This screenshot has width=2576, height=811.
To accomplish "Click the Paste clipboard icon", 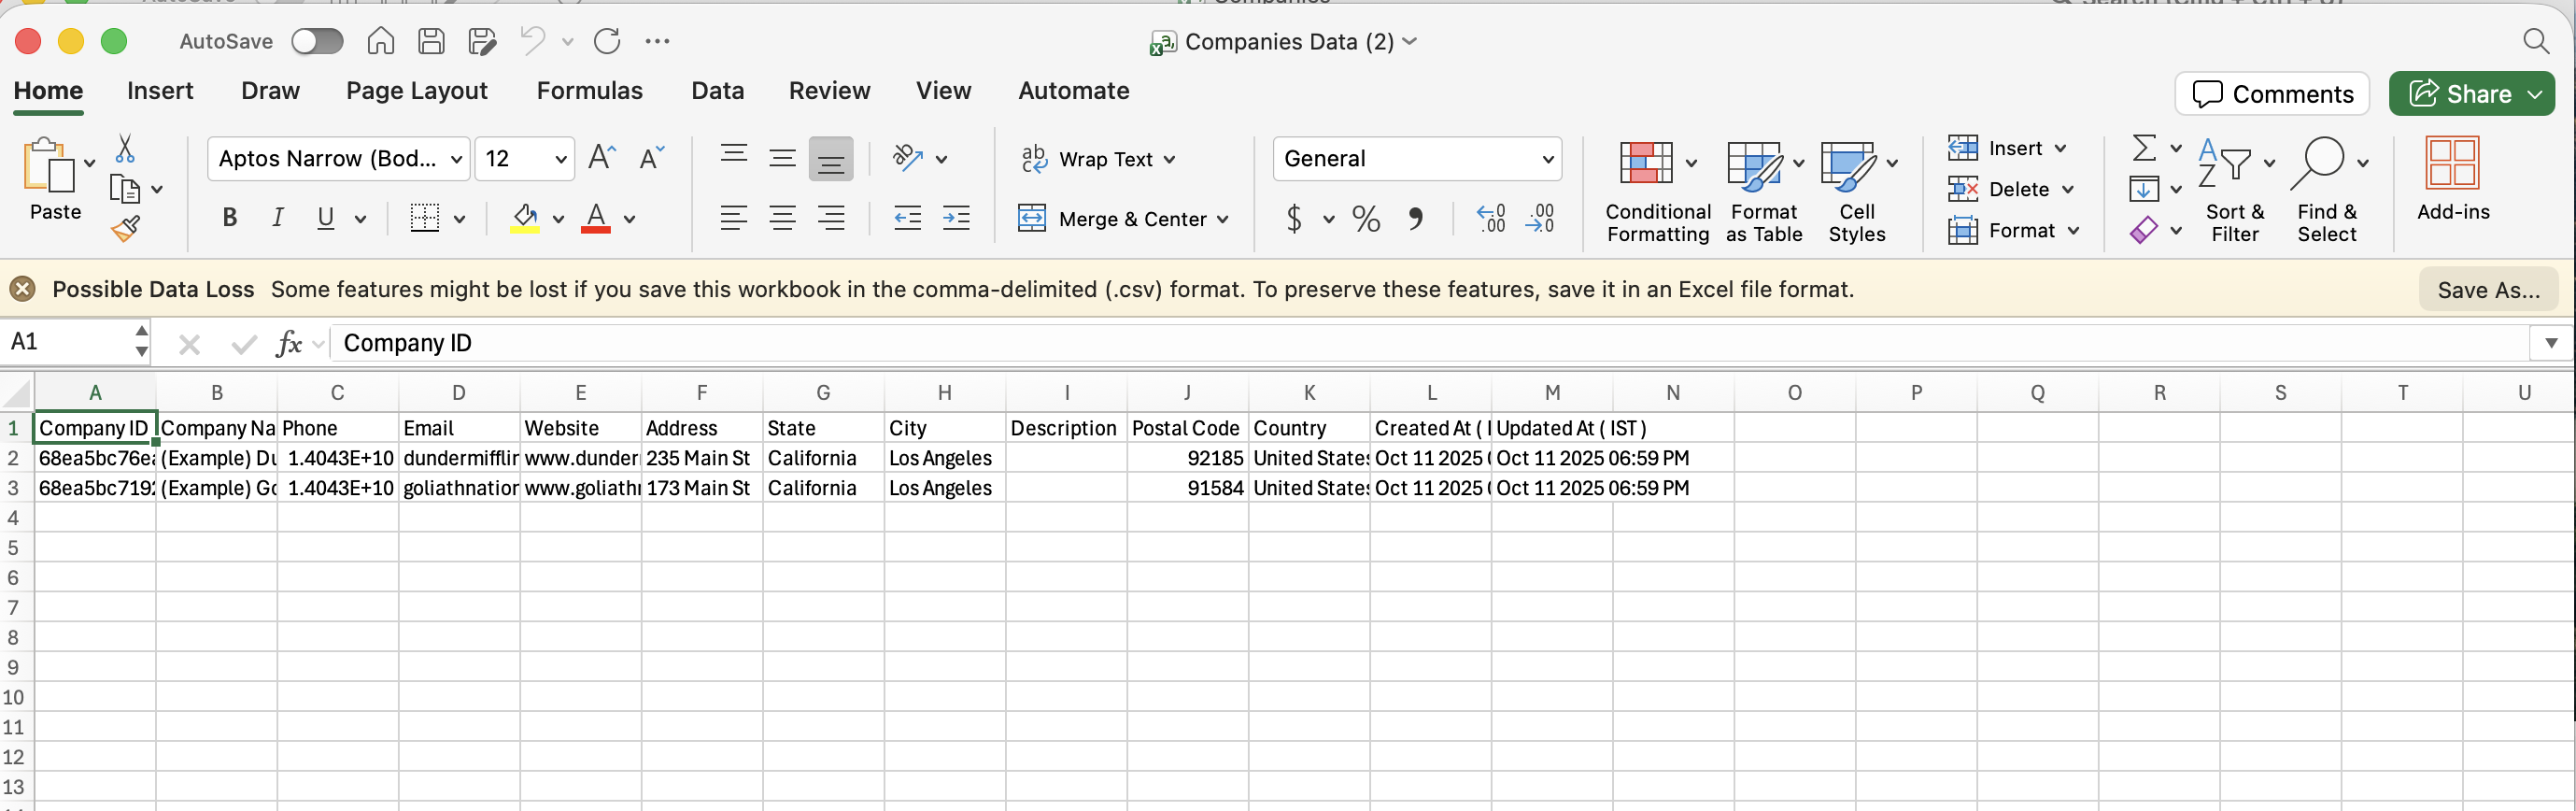I will [x=48, y=166].
